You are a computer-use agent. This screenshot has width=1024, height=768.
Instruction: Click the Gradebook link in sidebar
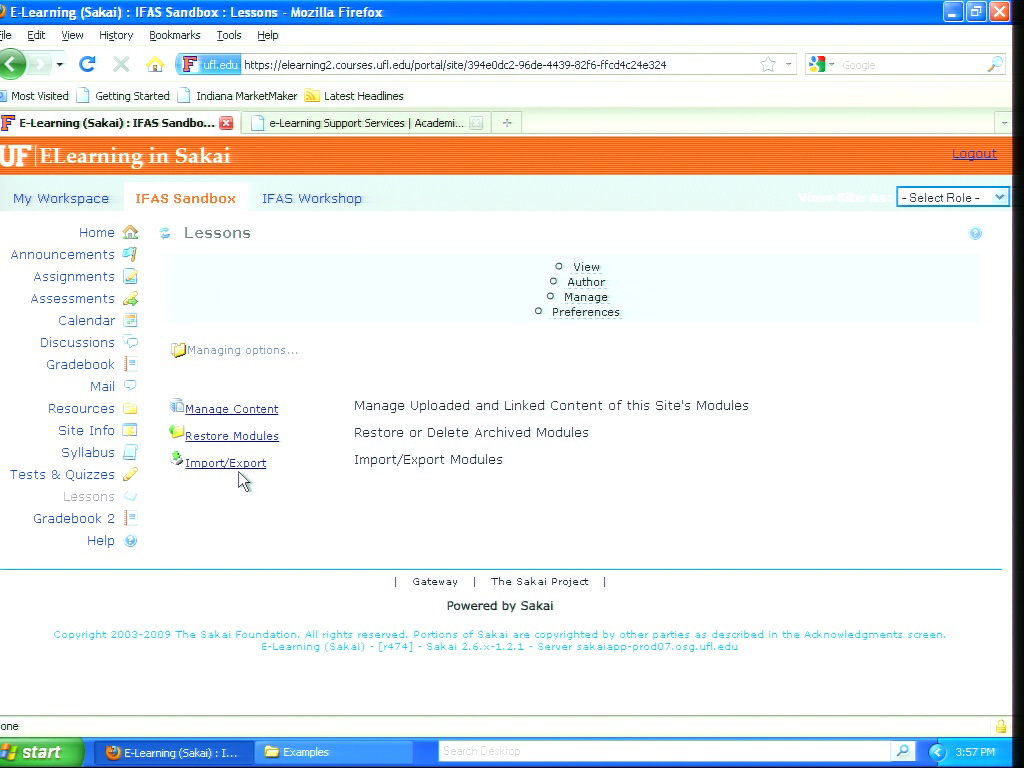(80, 364)
